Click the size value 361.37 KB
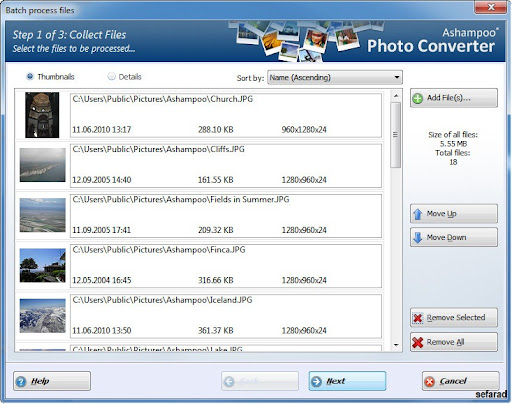512x404 pixels. point(216,331)
